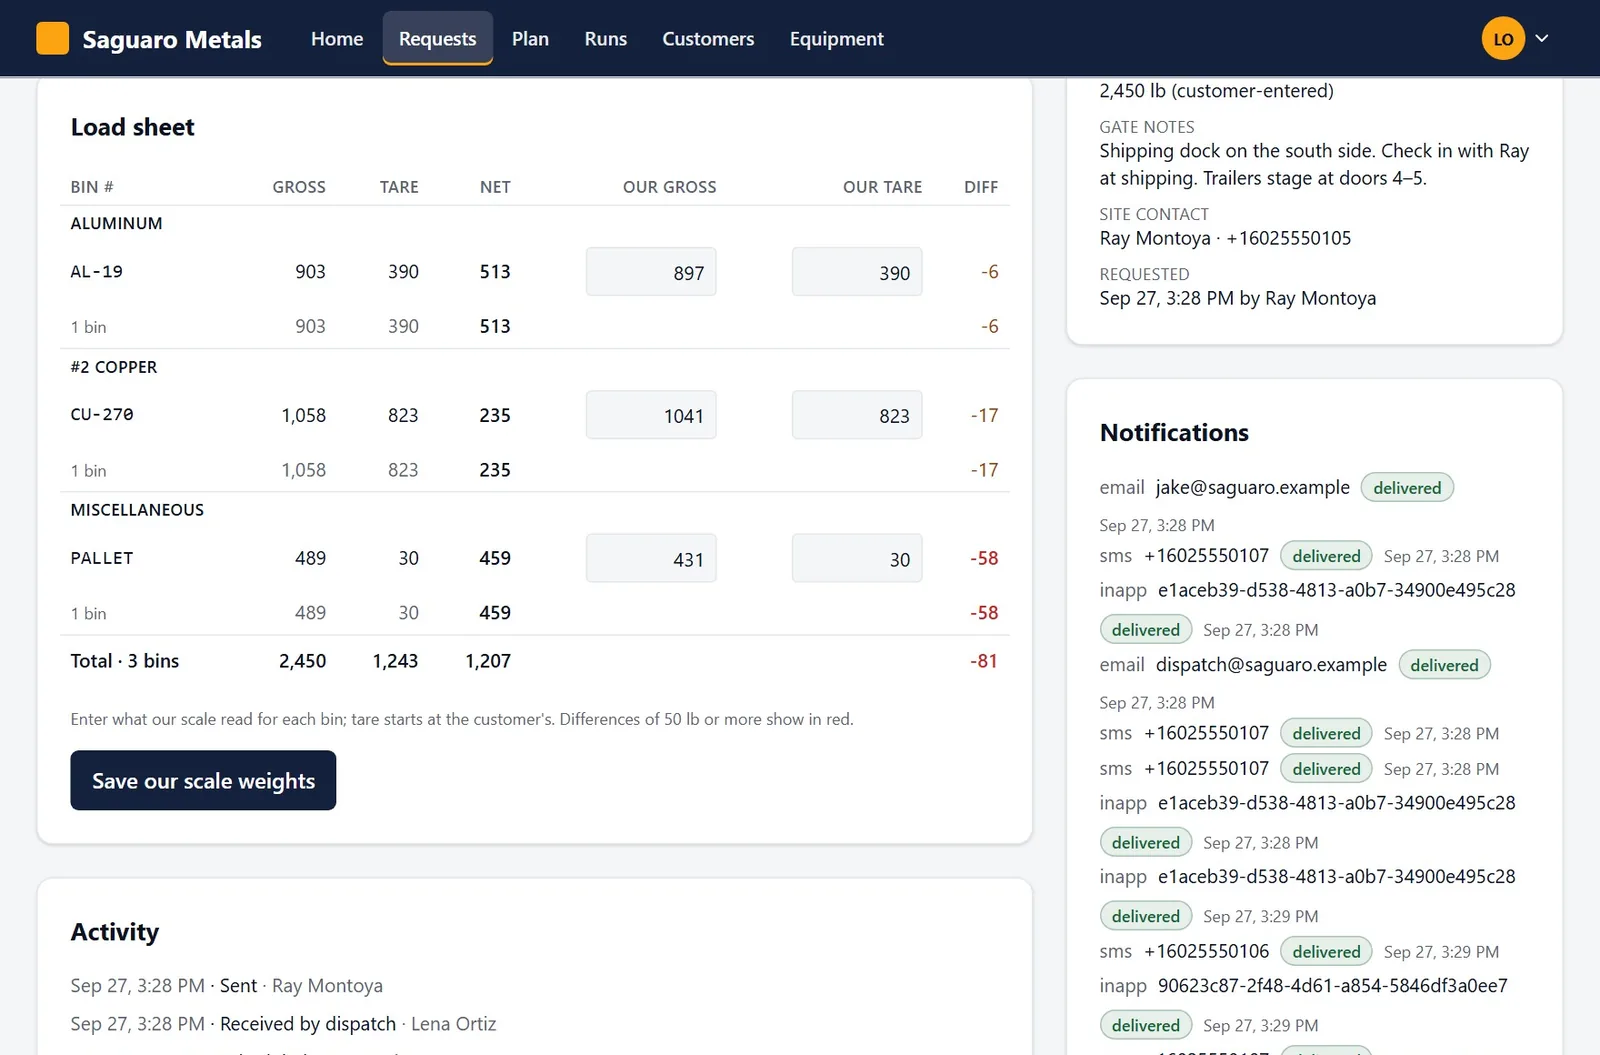Edit Our Gross field for PALLET
Viewport: 1600px width, 1055px height.
point(651,558)
